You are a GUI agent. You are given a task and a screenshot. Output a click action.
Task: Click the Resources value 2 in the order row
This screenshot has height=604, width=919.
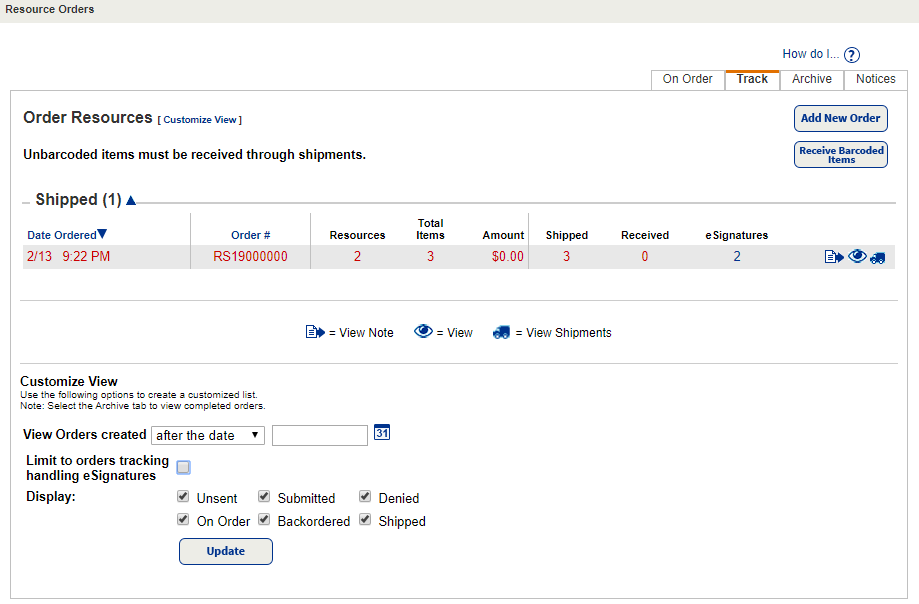(x=357, y=257)
